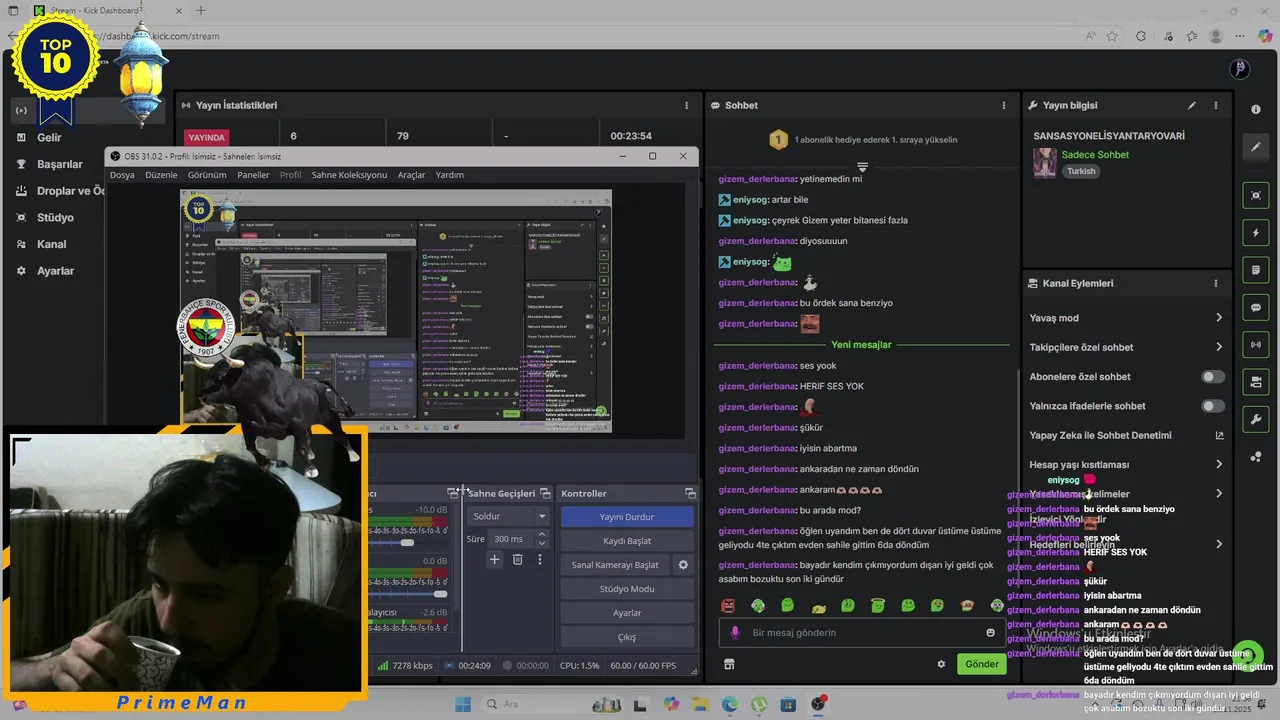
Task: Toggle Abonelere özel sohbet switch
Action: 1213,377
